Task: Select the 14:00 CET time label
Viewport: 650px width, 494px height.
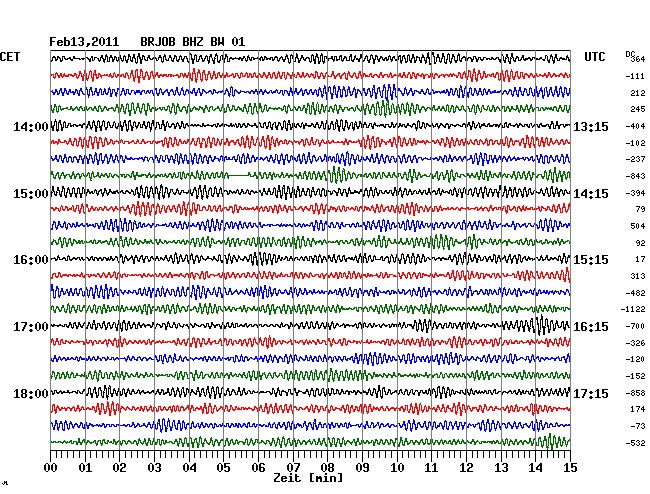Action: 31,126
